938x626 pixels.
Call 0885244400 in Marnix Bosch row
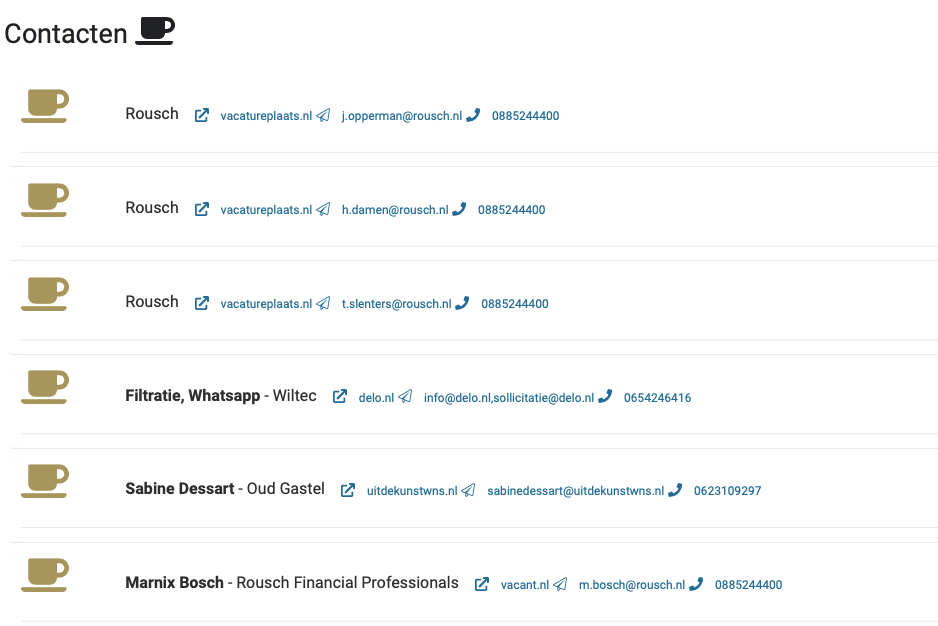748,585
